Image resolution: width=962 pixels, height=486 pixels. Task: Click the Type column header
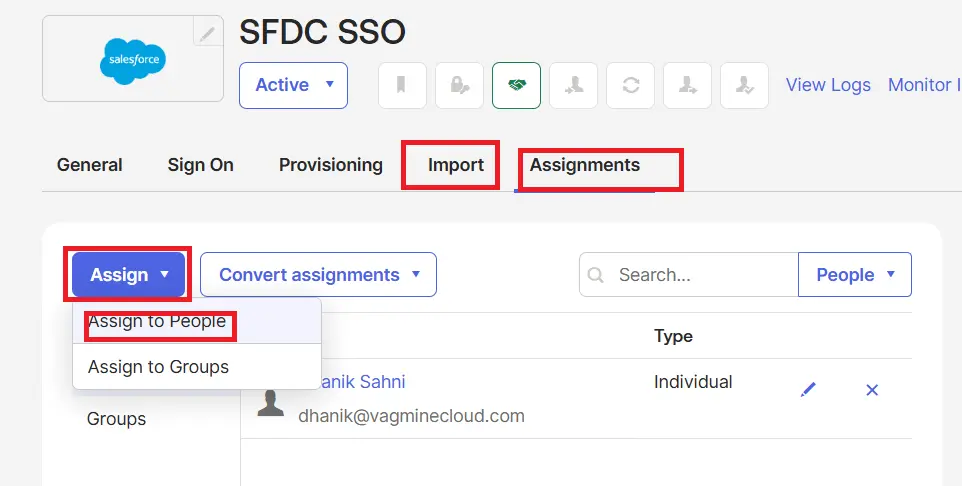[673, 336]
